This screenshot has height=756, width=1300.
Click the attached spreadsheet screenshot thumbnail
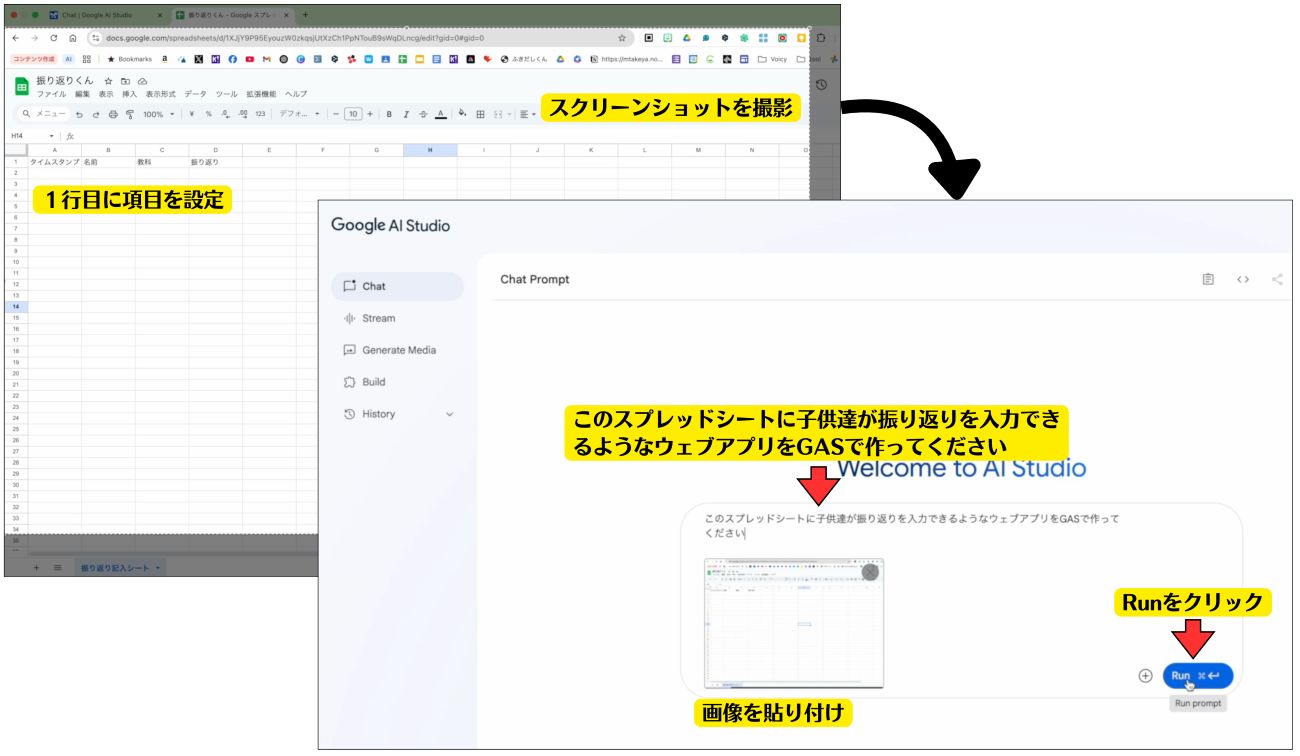[x=794, y=623]
